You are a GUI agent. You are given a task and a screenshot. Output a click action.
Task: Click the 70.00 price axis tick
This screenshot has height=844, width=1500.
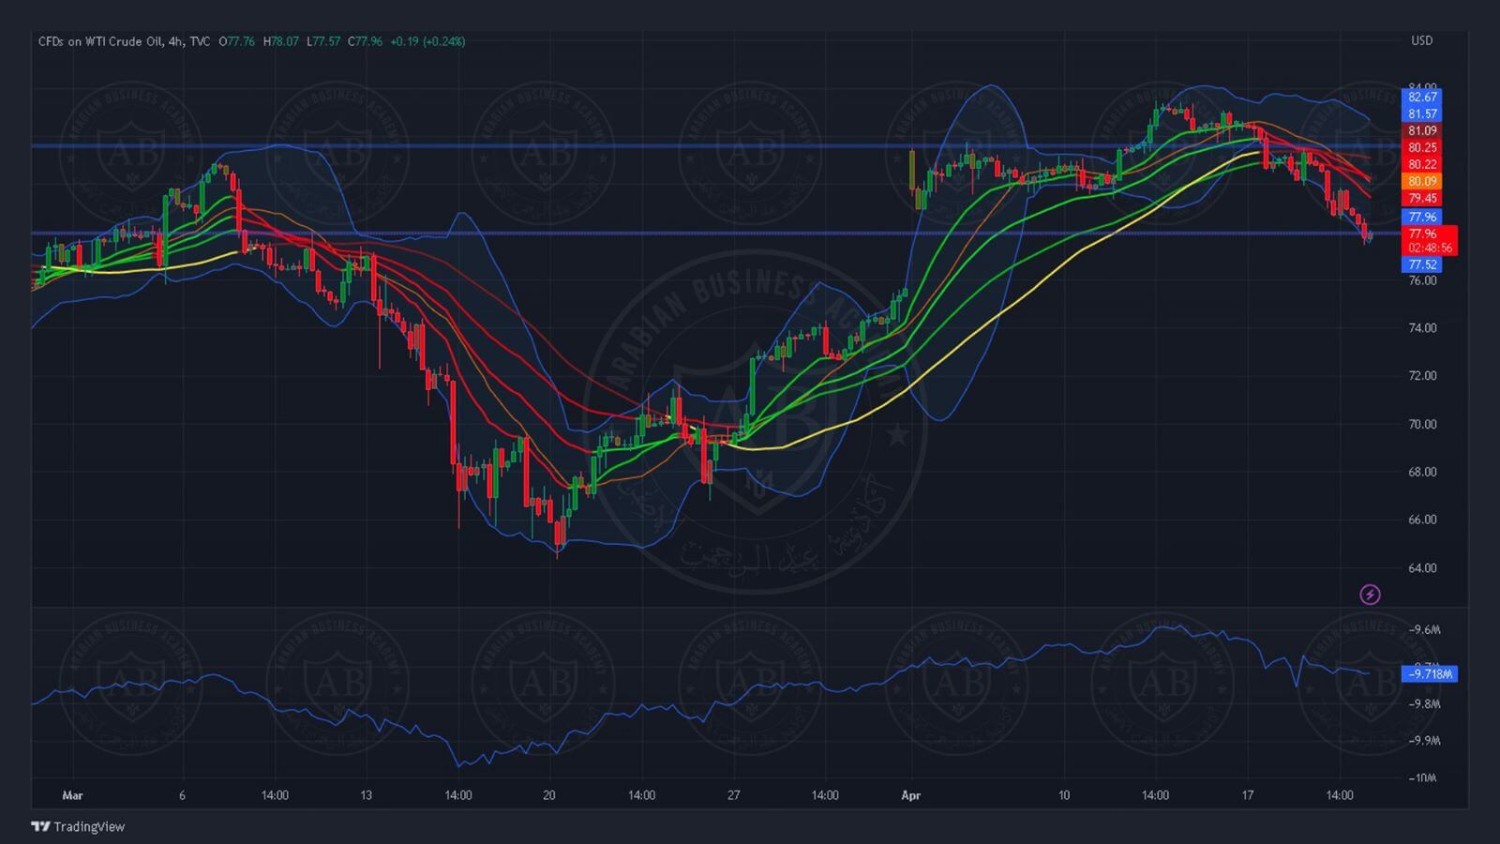(x=1422, y=424)
